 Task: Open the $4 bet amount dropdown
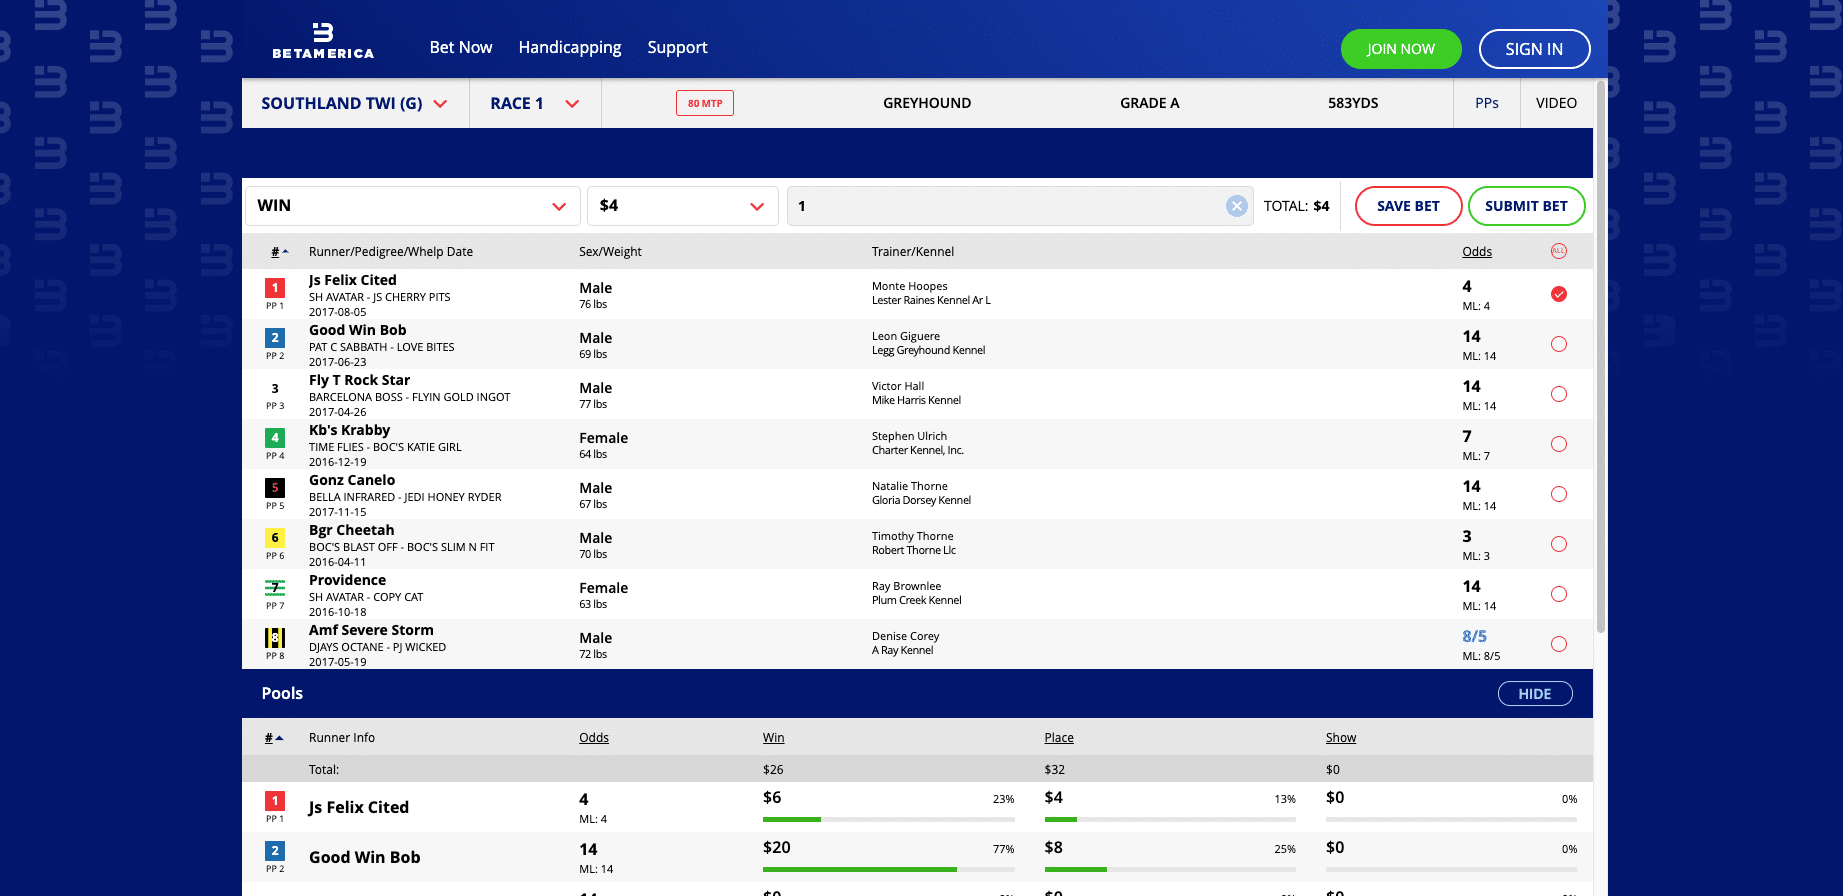pyautogui.click(x=683, y=206)
